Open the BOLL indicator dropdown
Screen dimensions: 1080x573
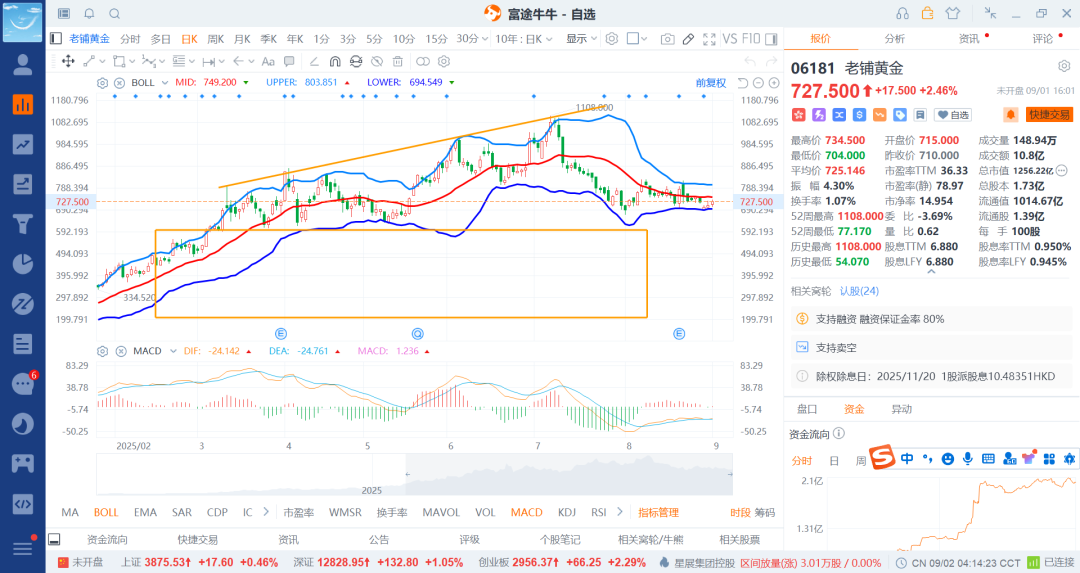tap(165, 83)
